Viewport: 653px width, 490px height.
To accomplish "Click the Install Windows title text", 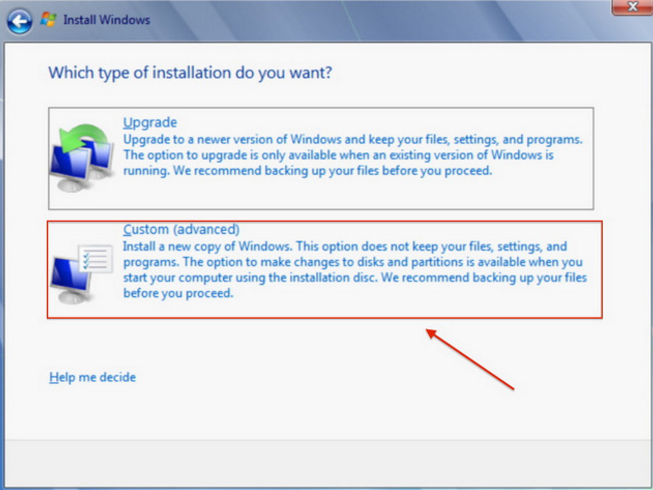I will [x=107, y=20].
